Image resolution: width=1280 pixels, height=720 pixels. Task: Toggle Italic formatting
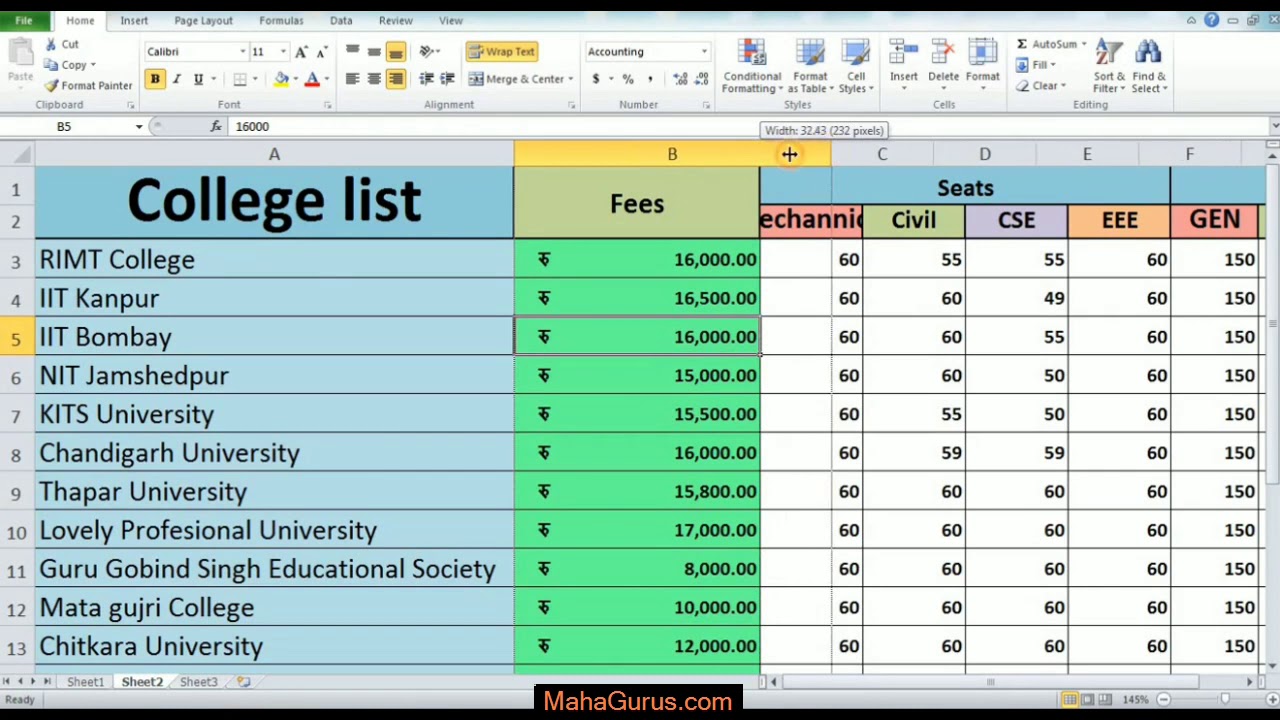pos(177,79)
